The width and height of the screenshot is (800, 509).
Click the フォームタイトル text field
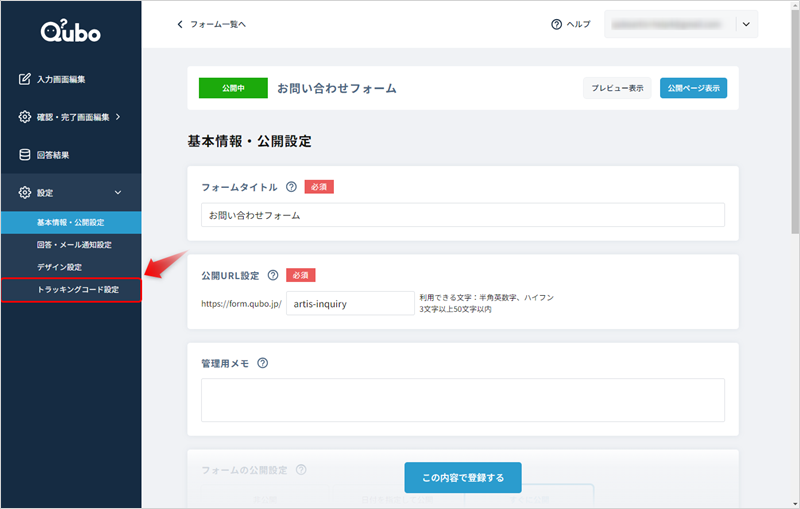pyautogui.click(x=462, y=215)
